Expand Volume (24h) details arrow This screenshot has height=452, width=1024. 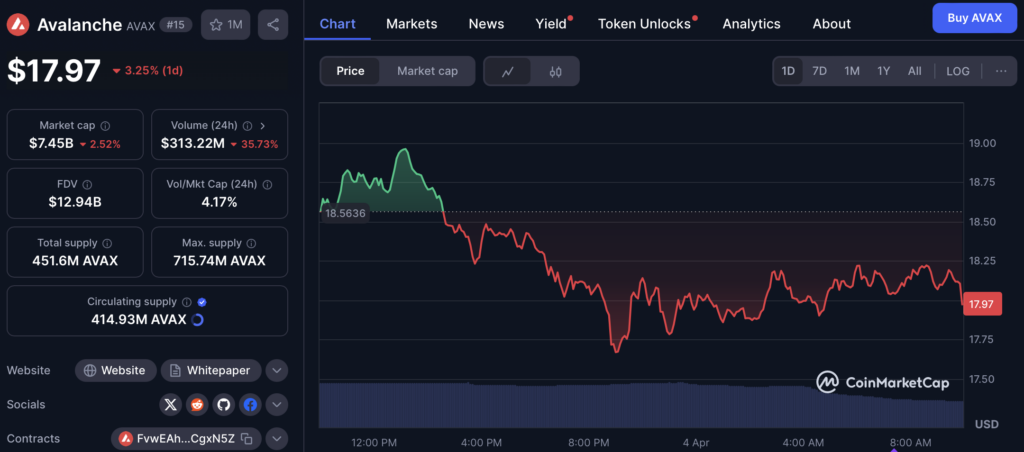click(x=263, y=125)
